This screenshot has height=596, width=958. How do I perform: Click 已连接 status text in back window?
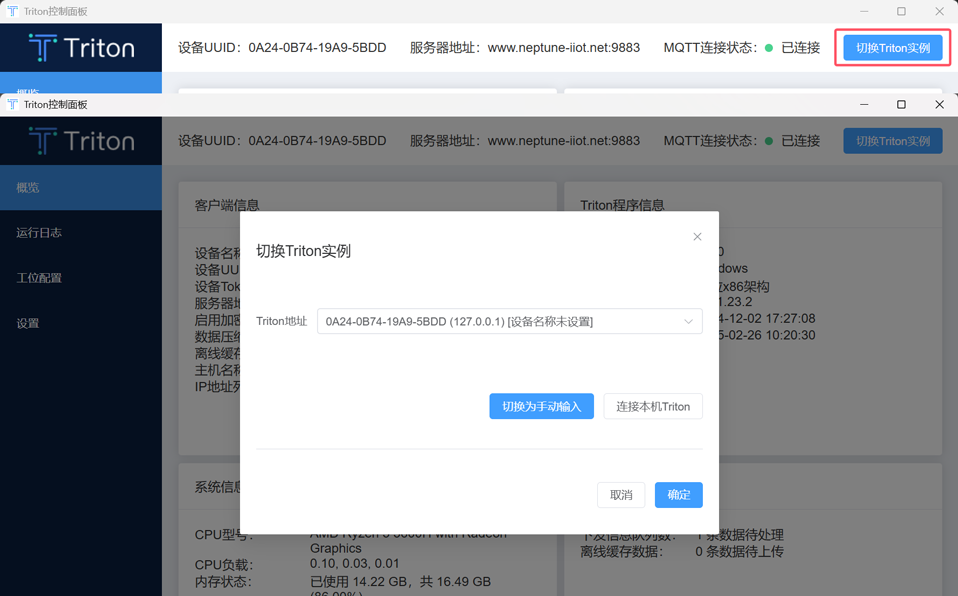[x=800, y=48]
